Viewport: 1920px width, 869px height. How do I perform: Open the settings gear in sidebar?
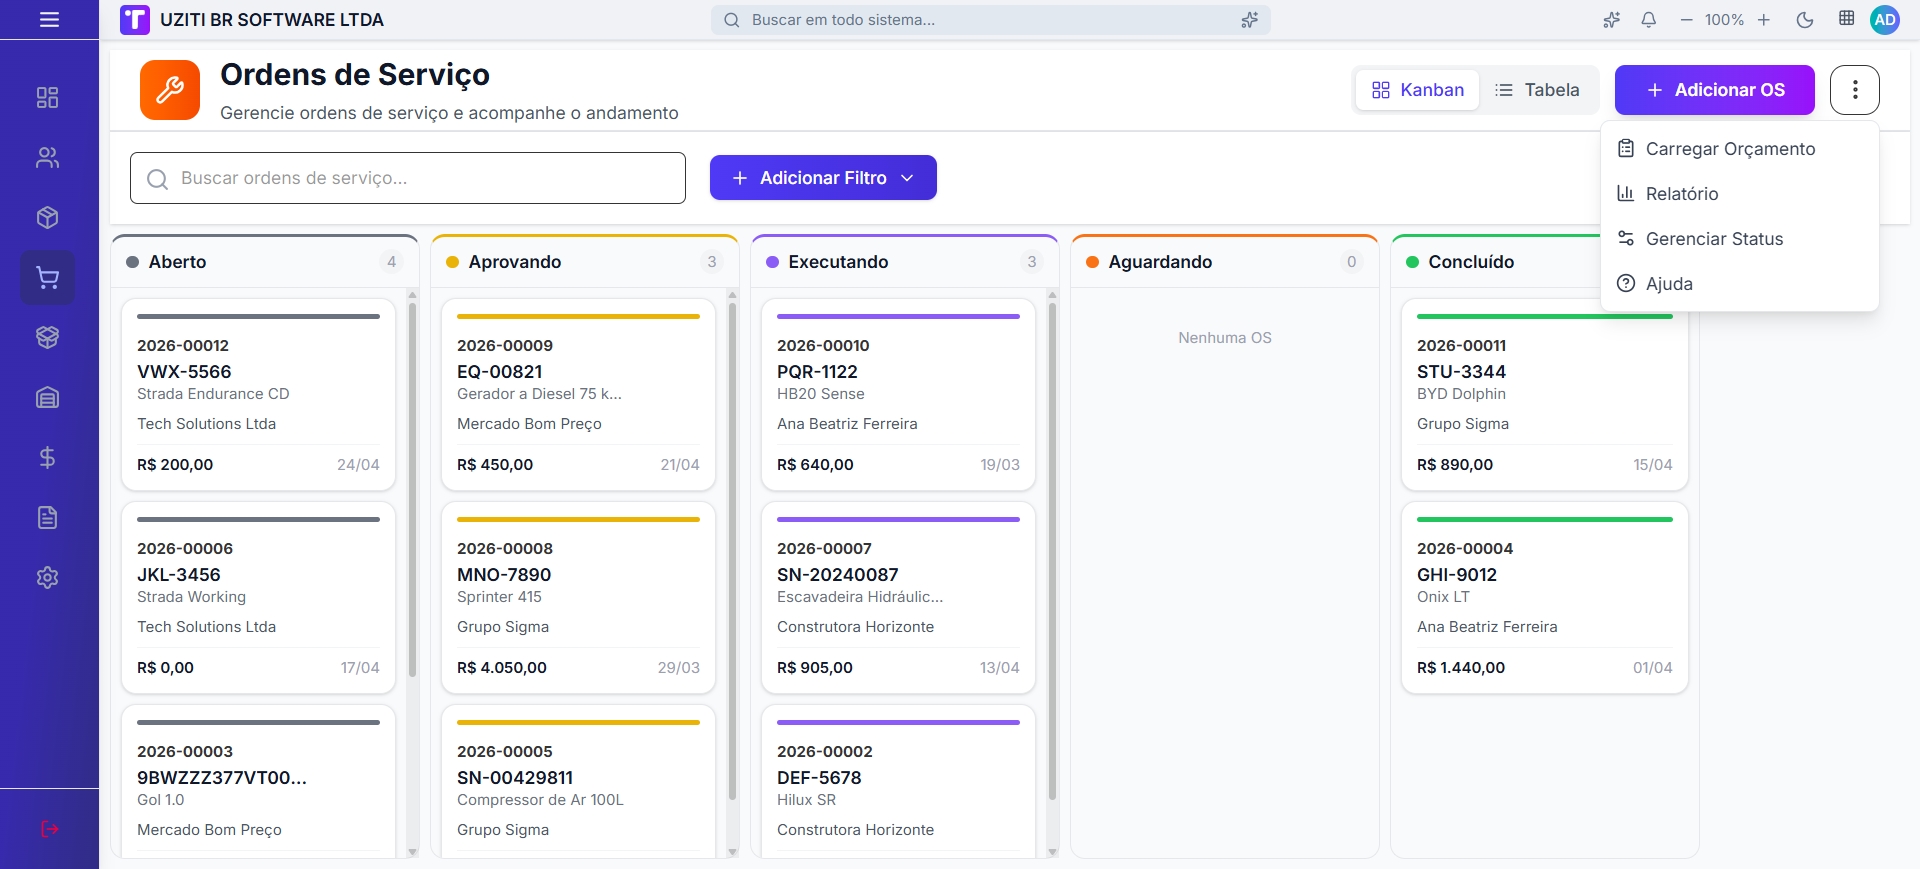coord(47,578)
